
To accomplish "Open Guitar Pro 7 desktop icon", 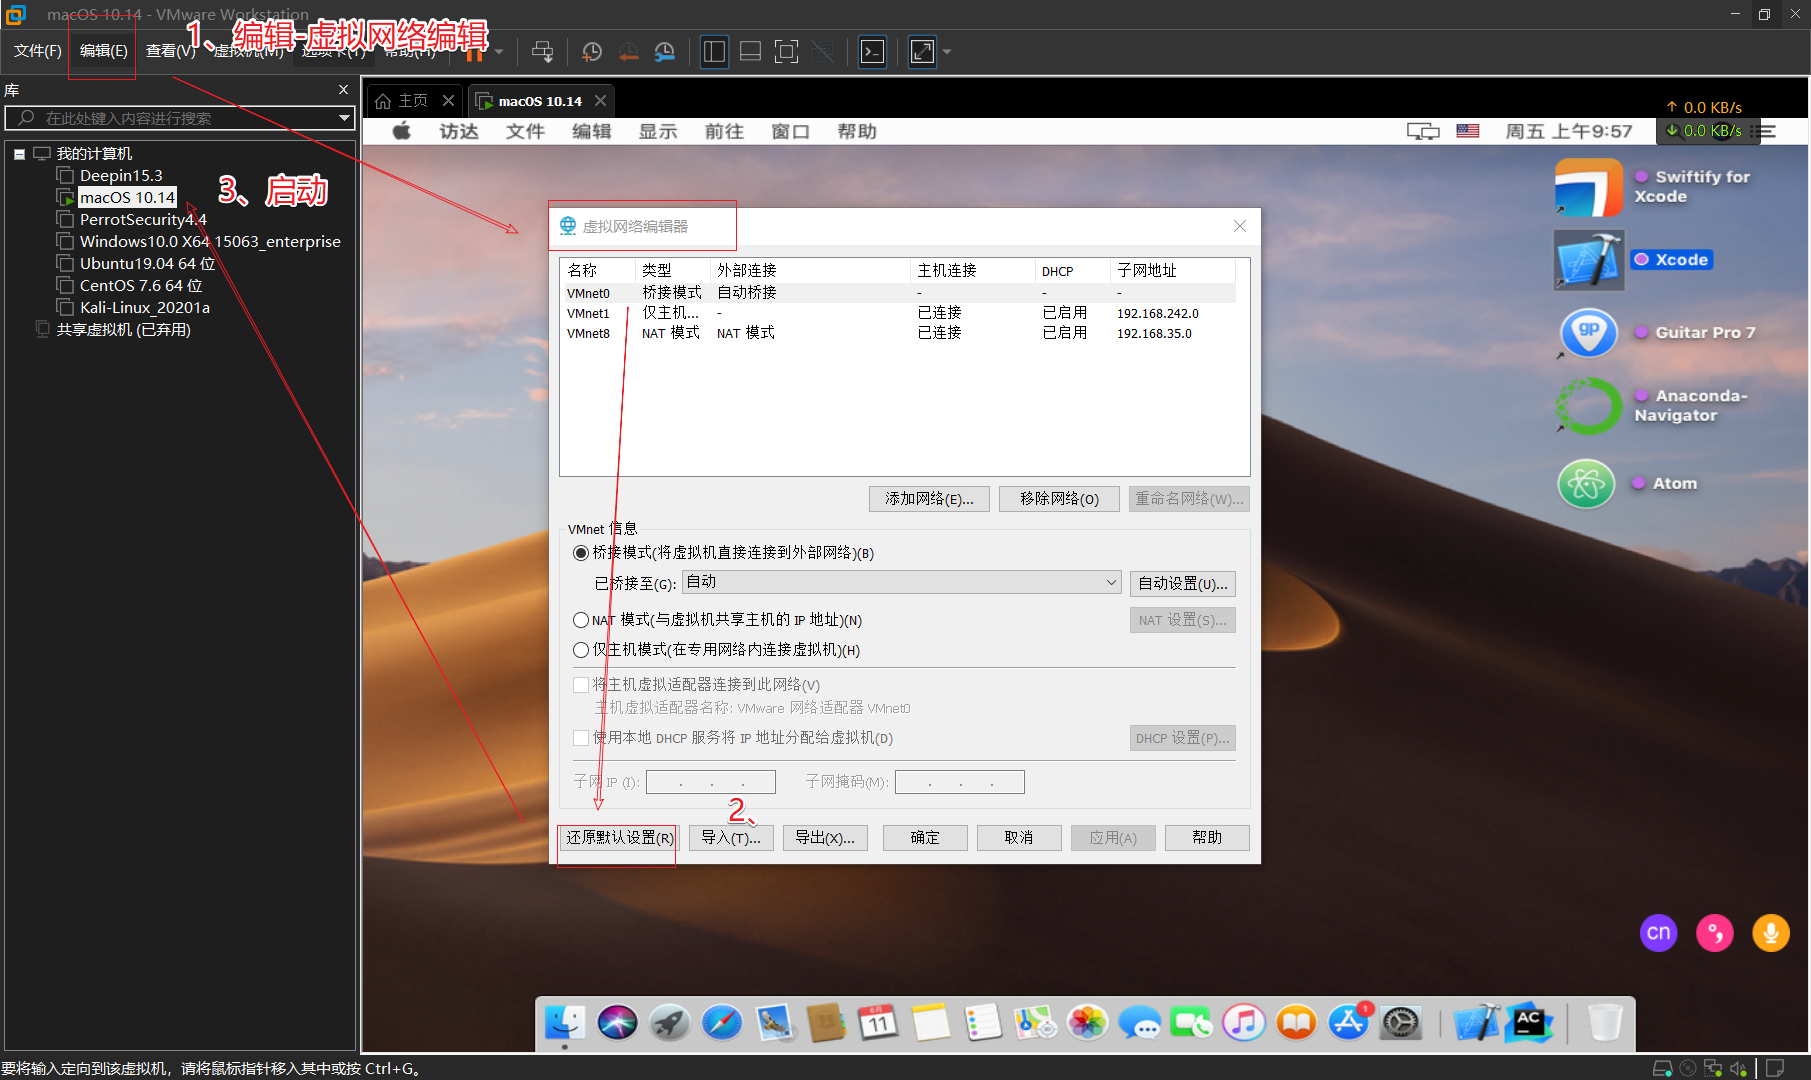I will (x=1589, y=333).
